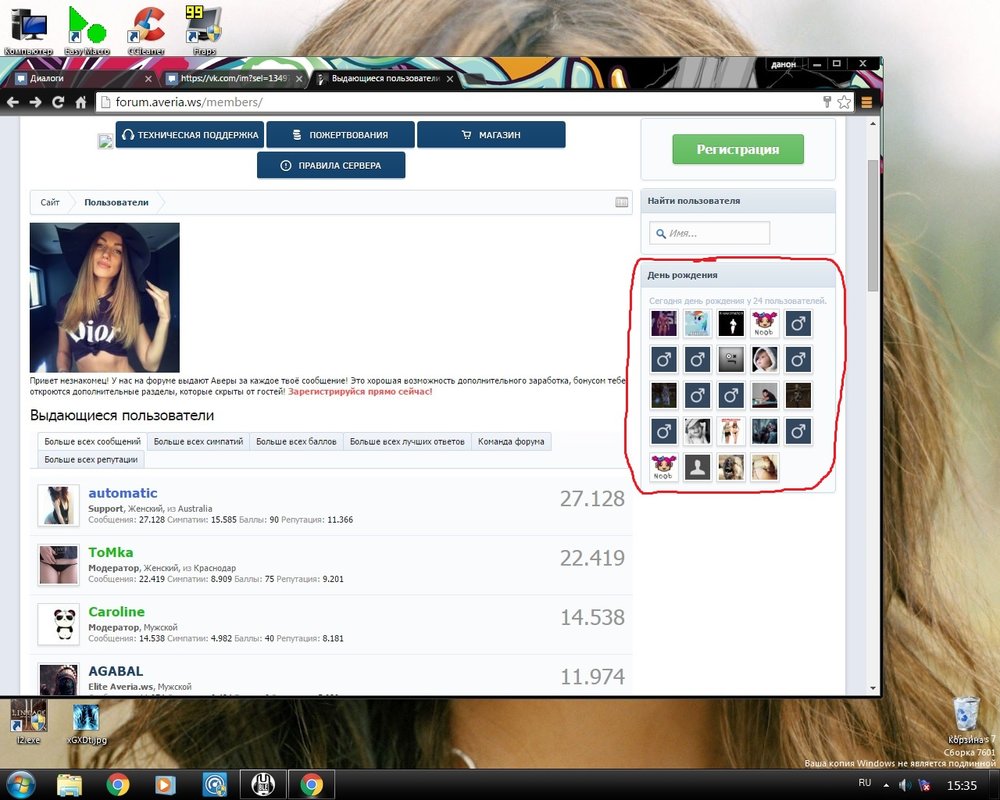Open the Техническая поддержка section

189,135
